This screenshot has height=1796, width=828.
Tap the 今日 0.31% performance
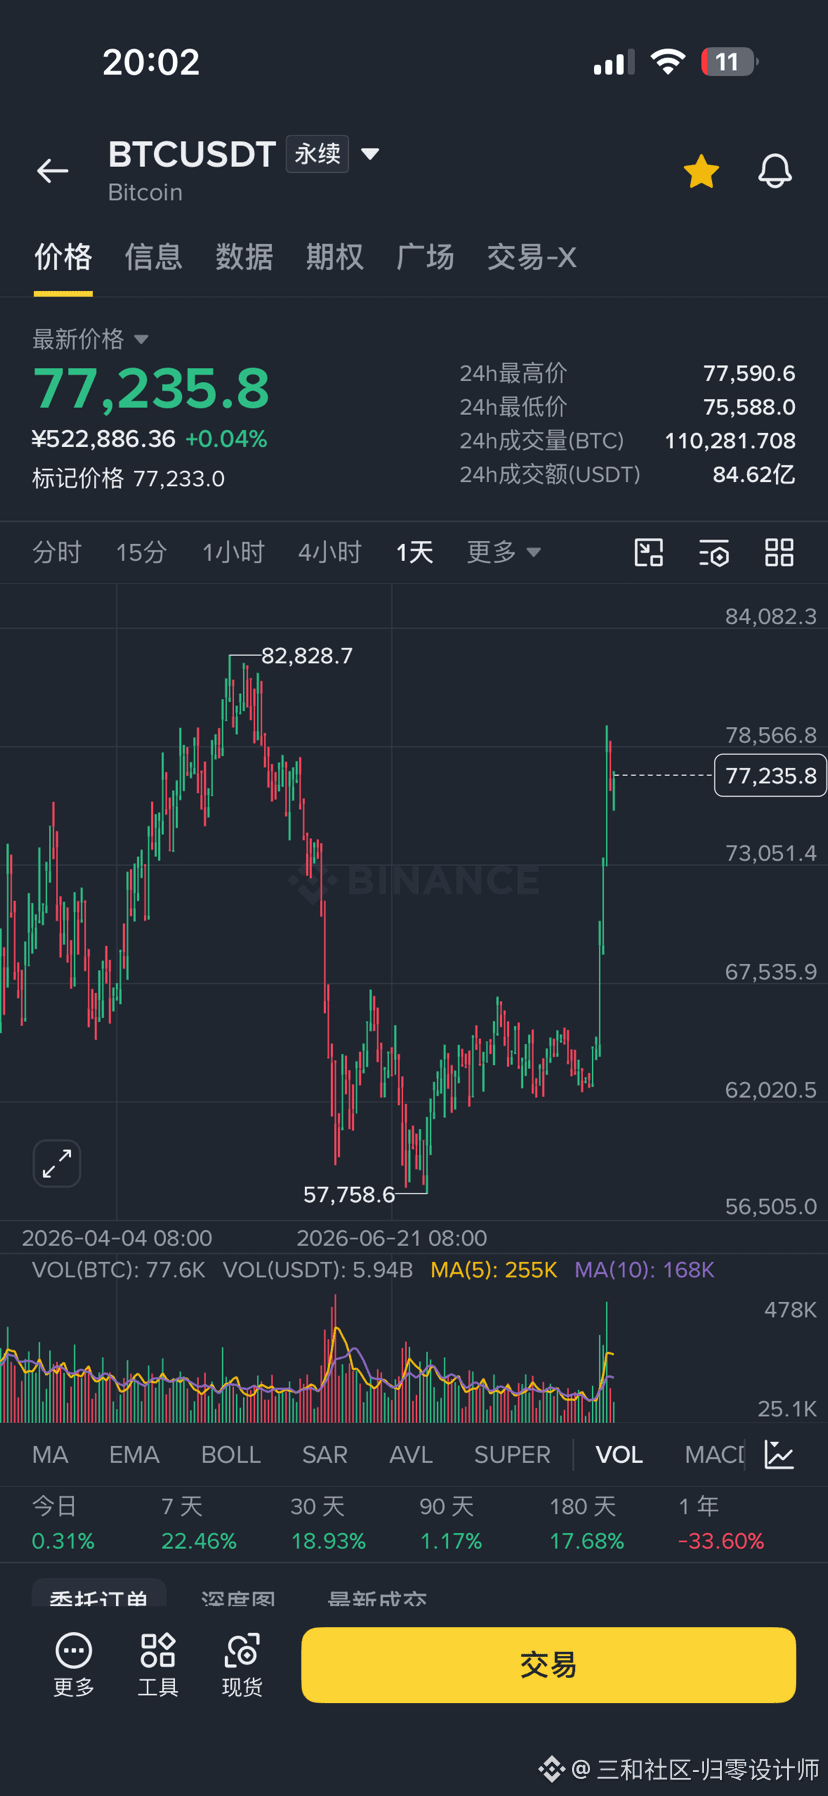click(x=63, y=1523)
